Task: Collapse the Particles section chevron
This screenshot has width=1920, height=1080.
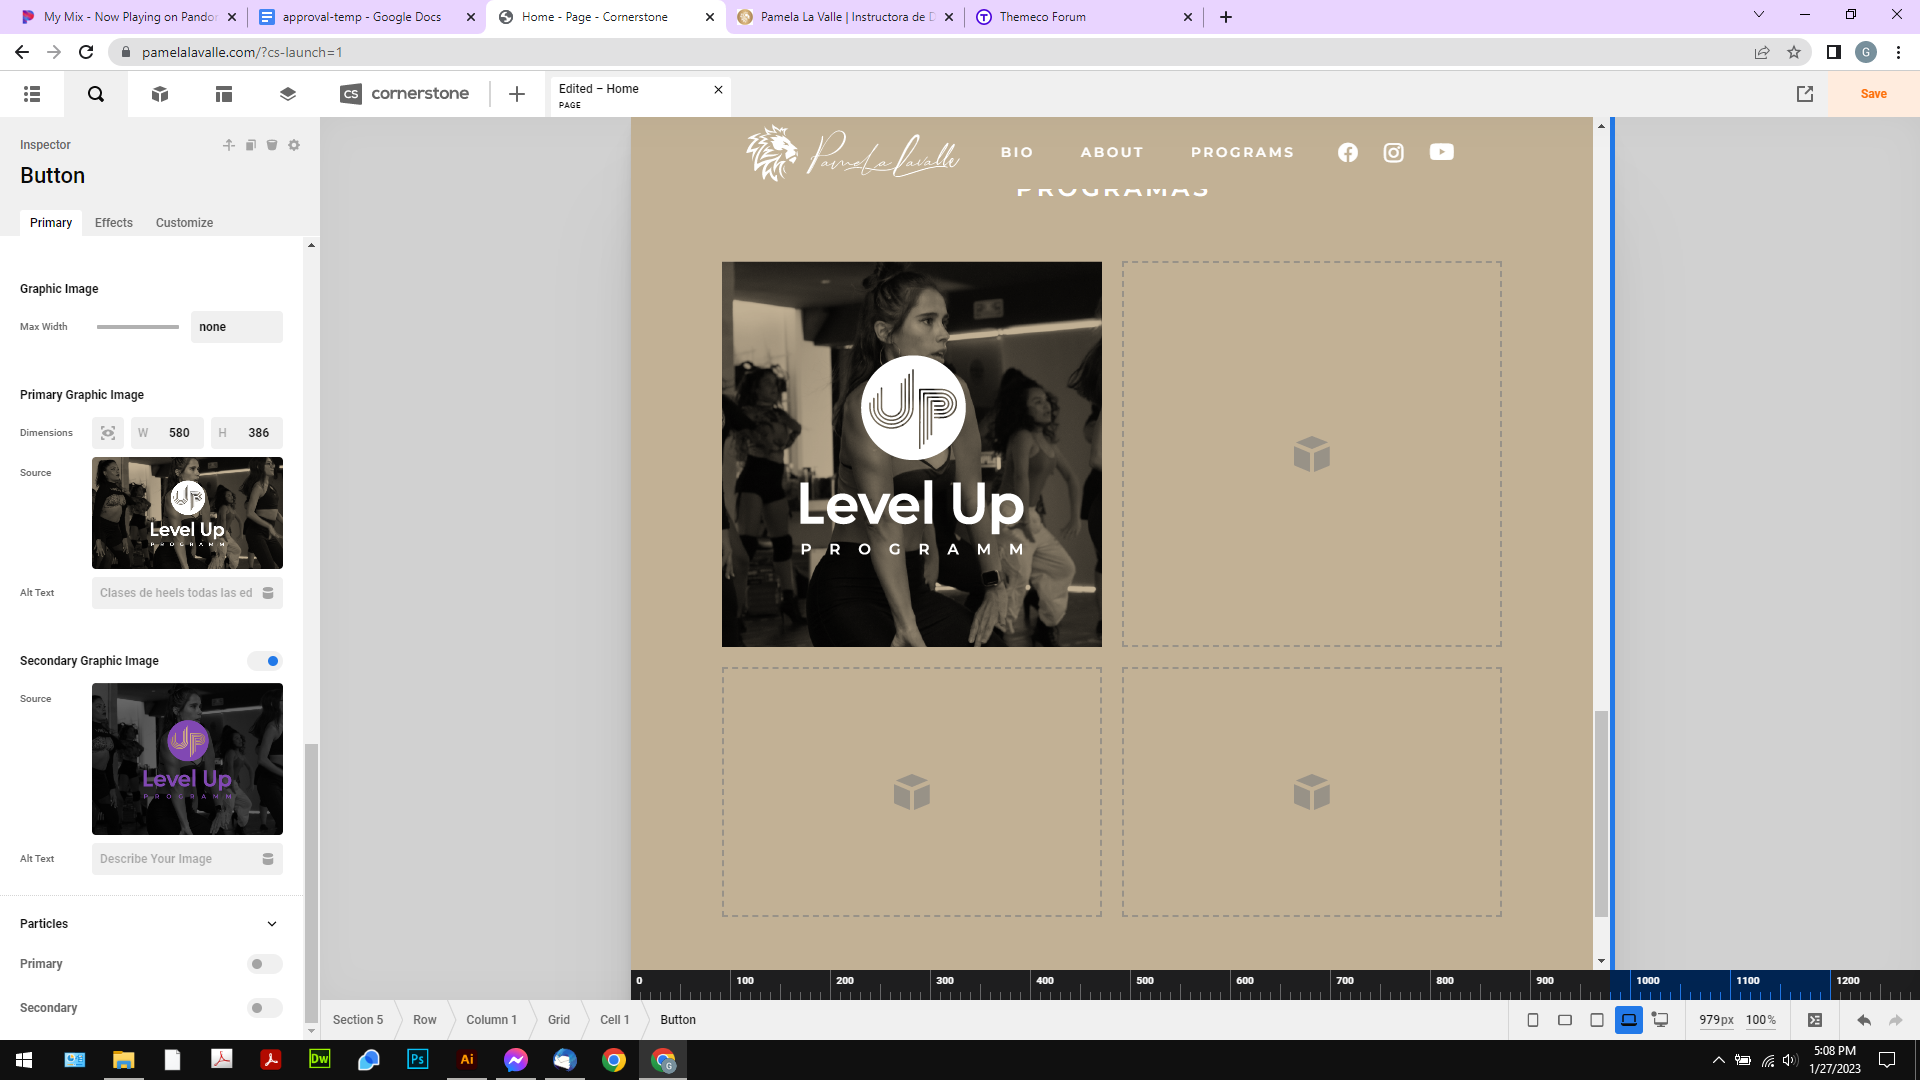Action: [272, 924]
